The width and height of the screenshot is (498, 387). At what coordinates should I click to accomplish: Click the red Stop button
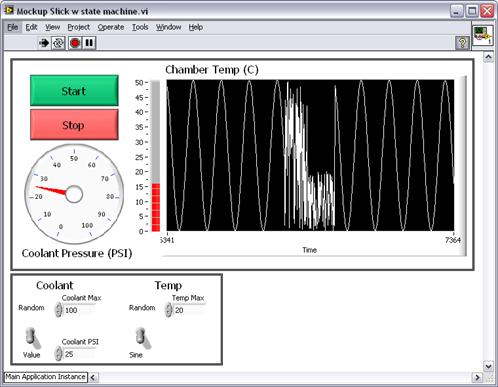(x=74, y=125)
